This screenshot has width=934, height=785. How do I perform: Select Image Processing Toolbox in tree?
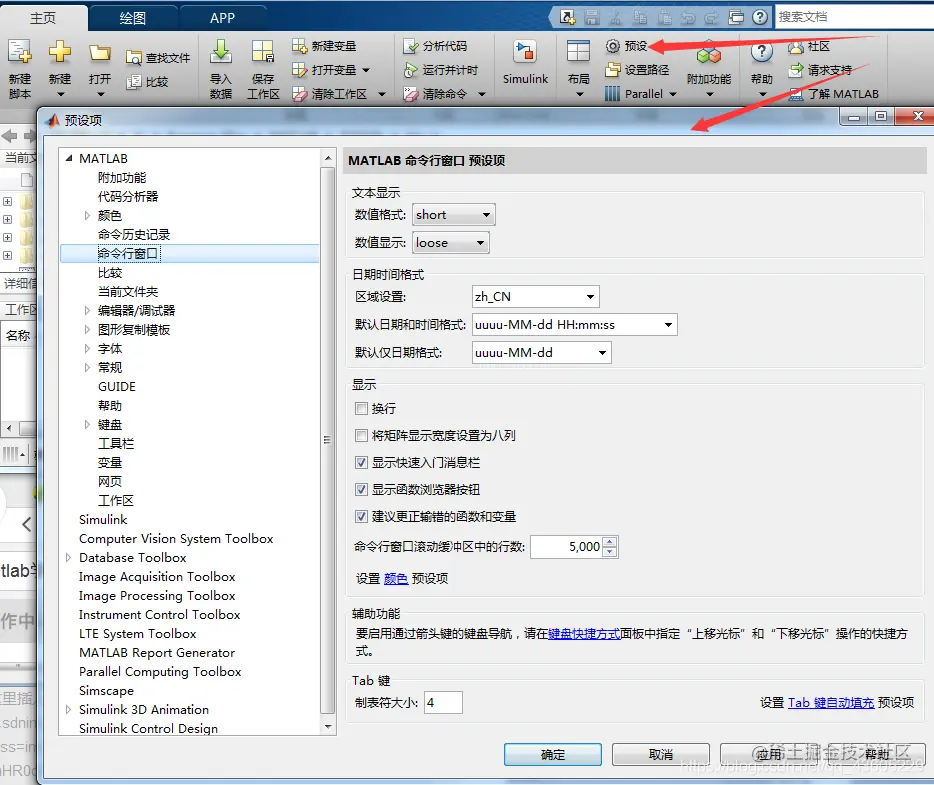pos(157,596)
